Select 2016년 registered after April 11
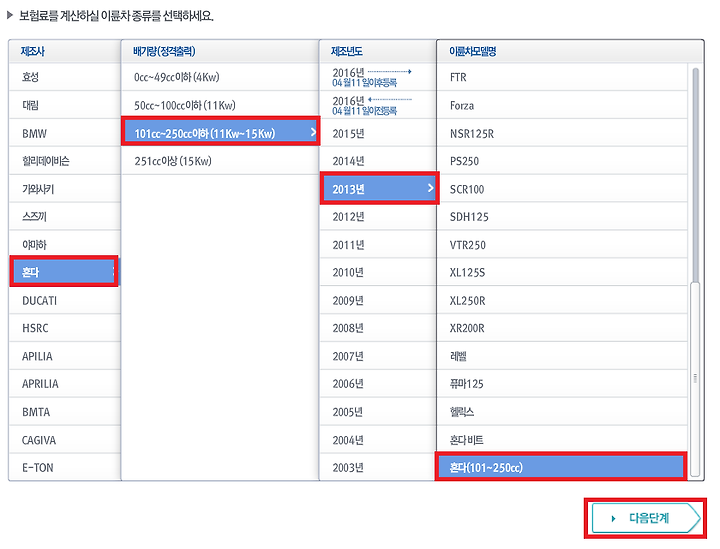720x549 pixels. point(378,77)
